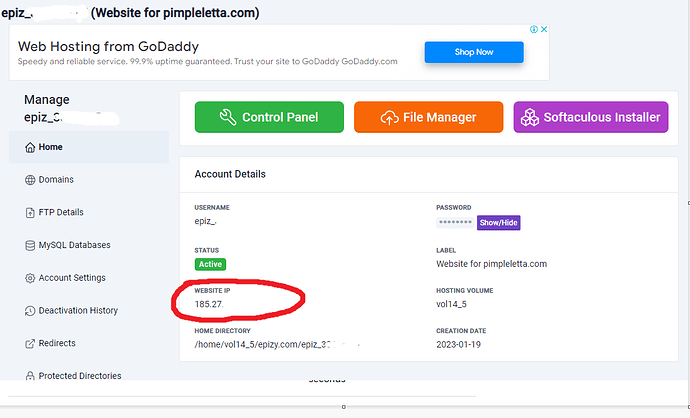Open the "Web Hosting from GoDaddy" ad headline

108,46
